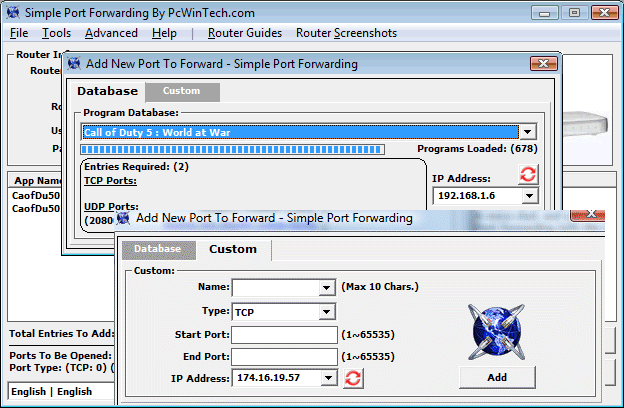Select first CaofDu50 row in app list

click(36, 195)
